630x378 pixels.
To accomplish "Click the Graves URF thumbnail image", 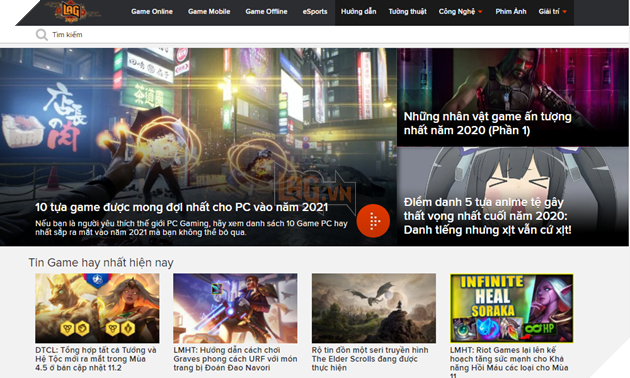I will coord(235,308).
